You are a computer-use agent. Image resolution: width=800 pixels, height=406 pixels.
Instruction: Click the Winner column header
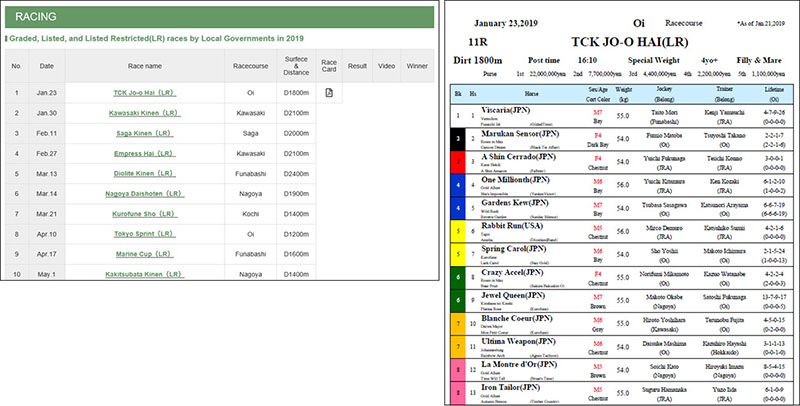(417, 66)
